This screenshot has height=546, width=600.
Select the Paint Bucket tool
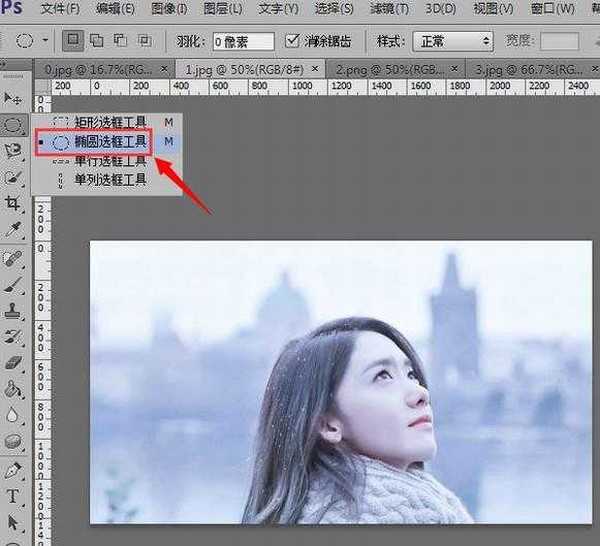pyautogui.click(x=13, y=389)
